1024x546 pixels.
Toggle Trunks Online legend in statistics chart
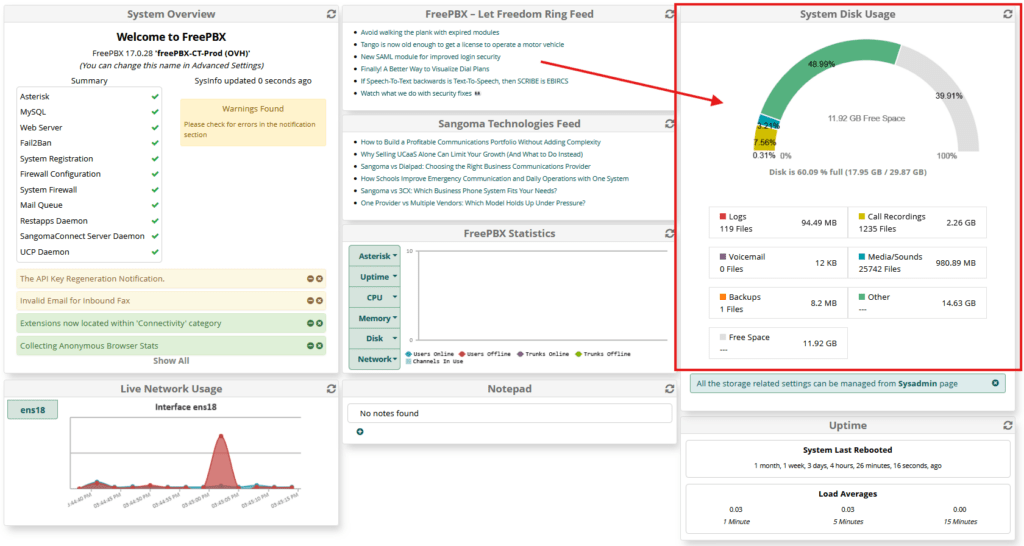[543, 354]
